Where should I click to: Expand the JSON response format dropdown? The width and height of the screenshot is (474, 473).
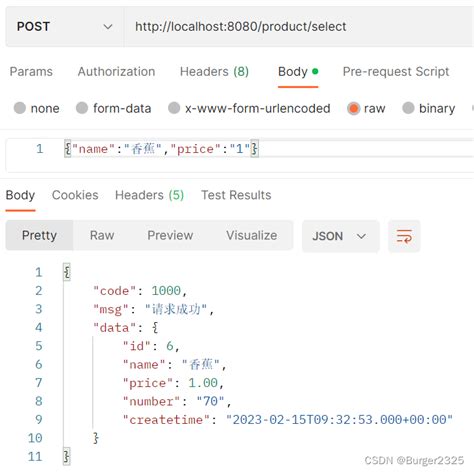pyautogui.click(x=340, y=236)
